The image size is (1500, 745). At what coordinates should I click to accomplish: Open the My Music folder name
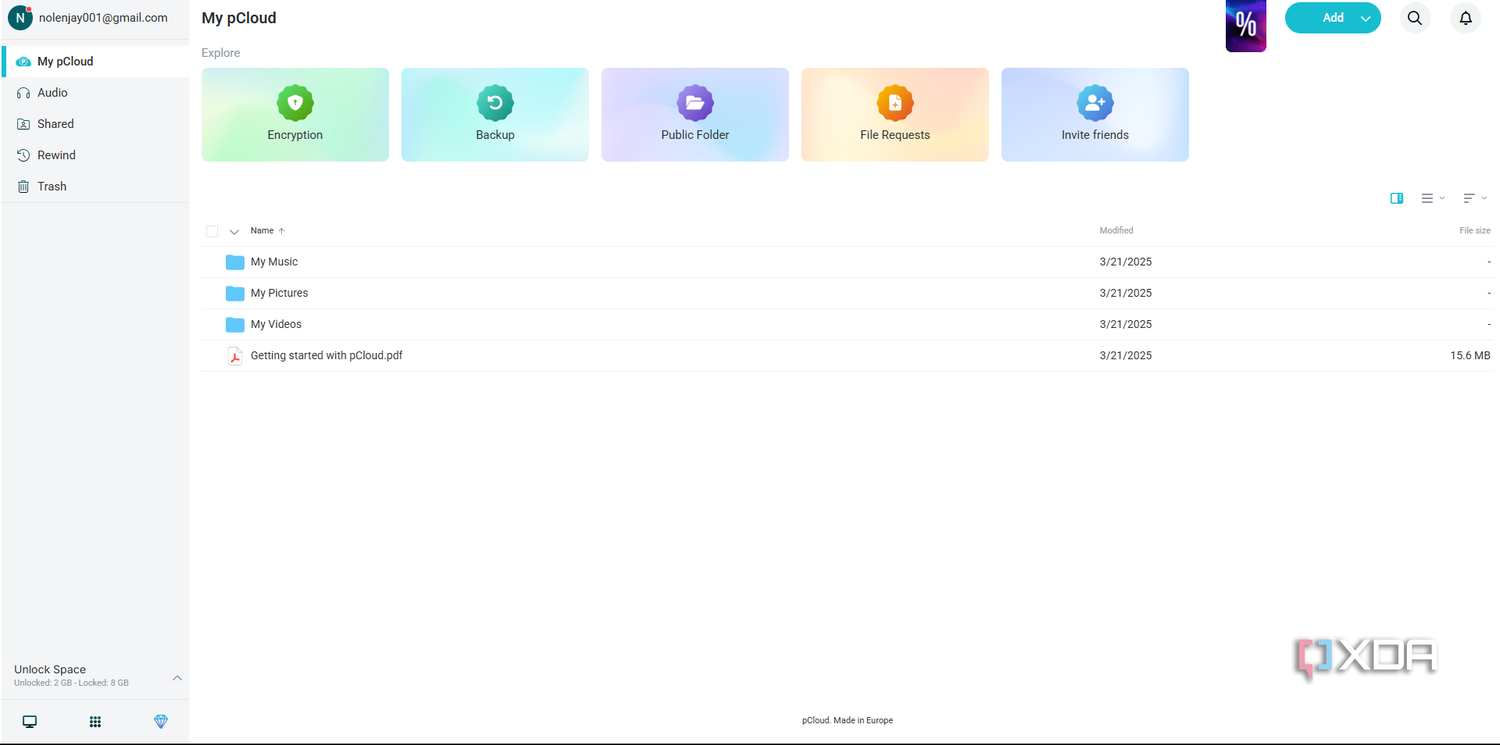click(x=274, y=262)
